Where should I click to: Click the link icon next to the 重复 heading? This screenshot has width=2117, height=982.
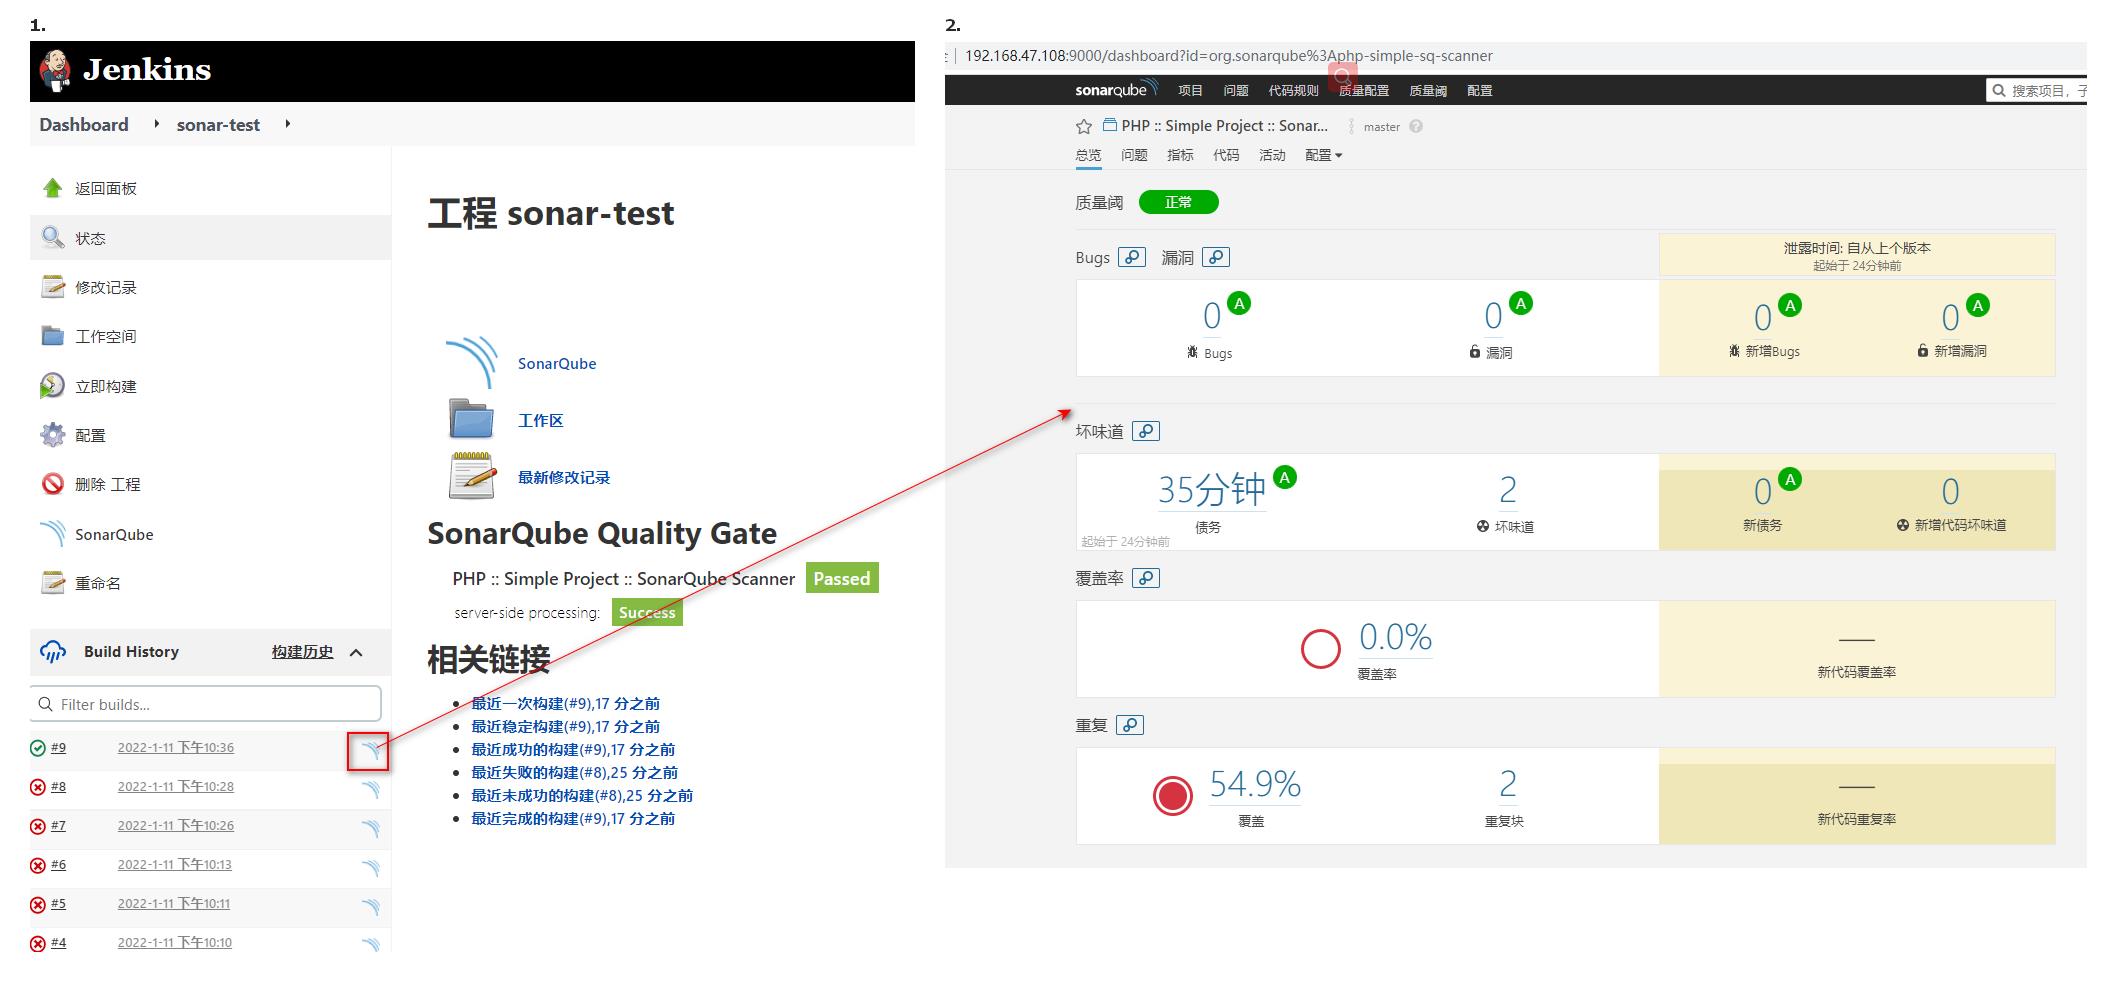click(1130, 725)
